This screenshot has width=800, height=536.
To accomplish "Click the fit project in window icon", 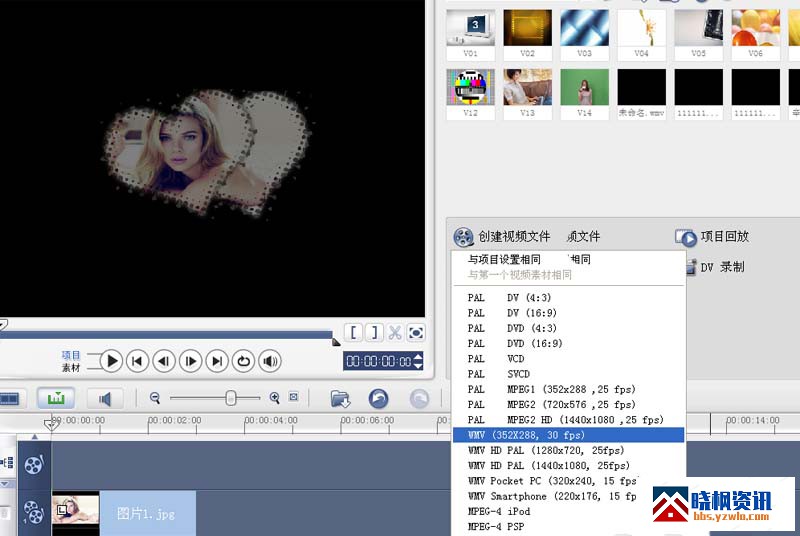I will point(294,398).
